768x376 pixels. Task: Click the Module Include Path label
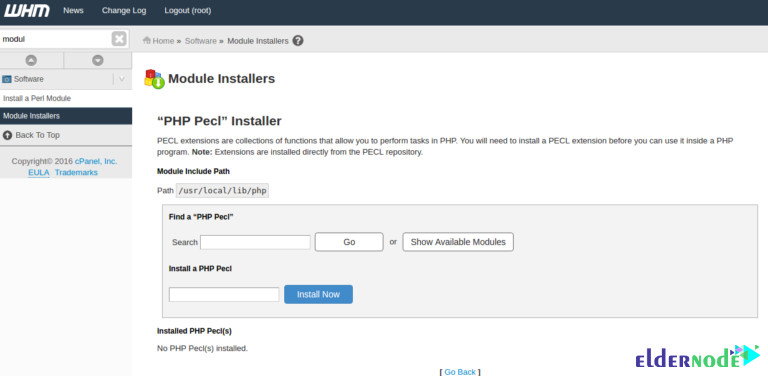(x=193, y=171)
